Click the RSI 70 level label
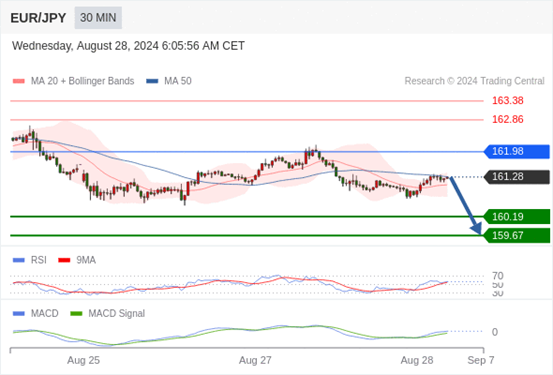Viewport: 553px width, 375px height. [x=498, y=276]
